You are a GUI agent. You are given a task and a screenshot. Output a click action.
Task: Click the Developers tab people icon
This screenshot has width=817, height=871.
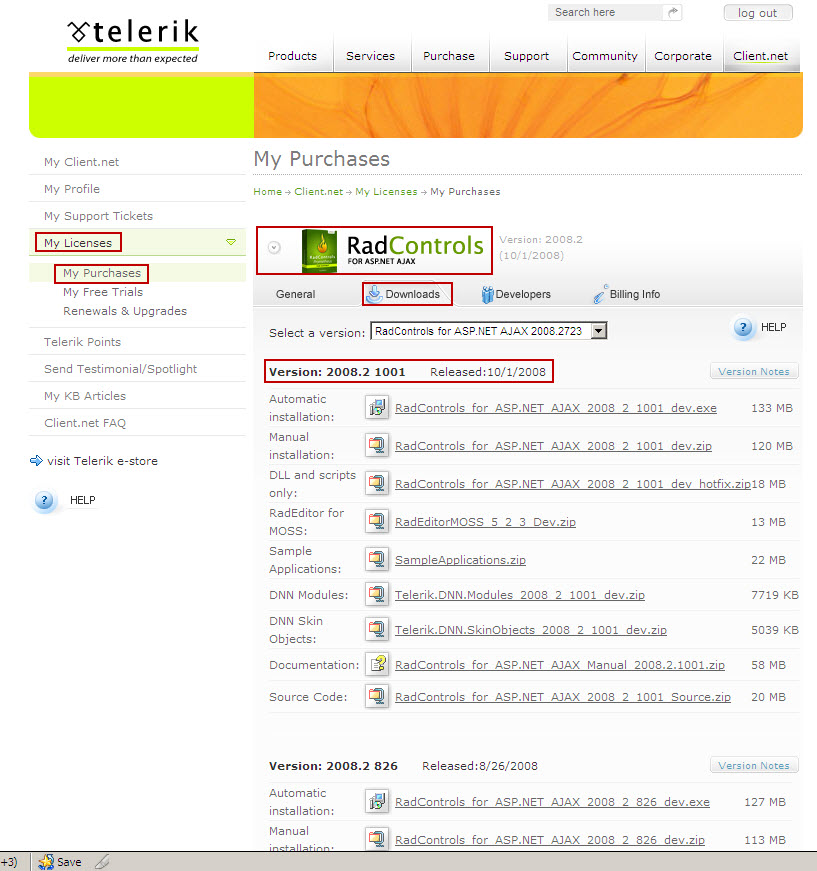[x=487, y=294]
